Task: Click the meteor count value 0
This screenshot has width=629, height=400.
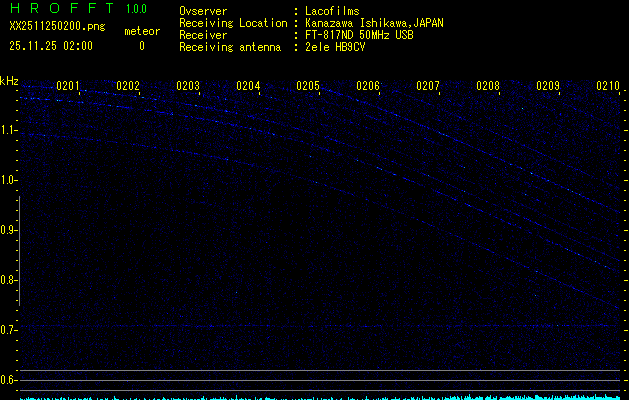Action: click(141, 46)
